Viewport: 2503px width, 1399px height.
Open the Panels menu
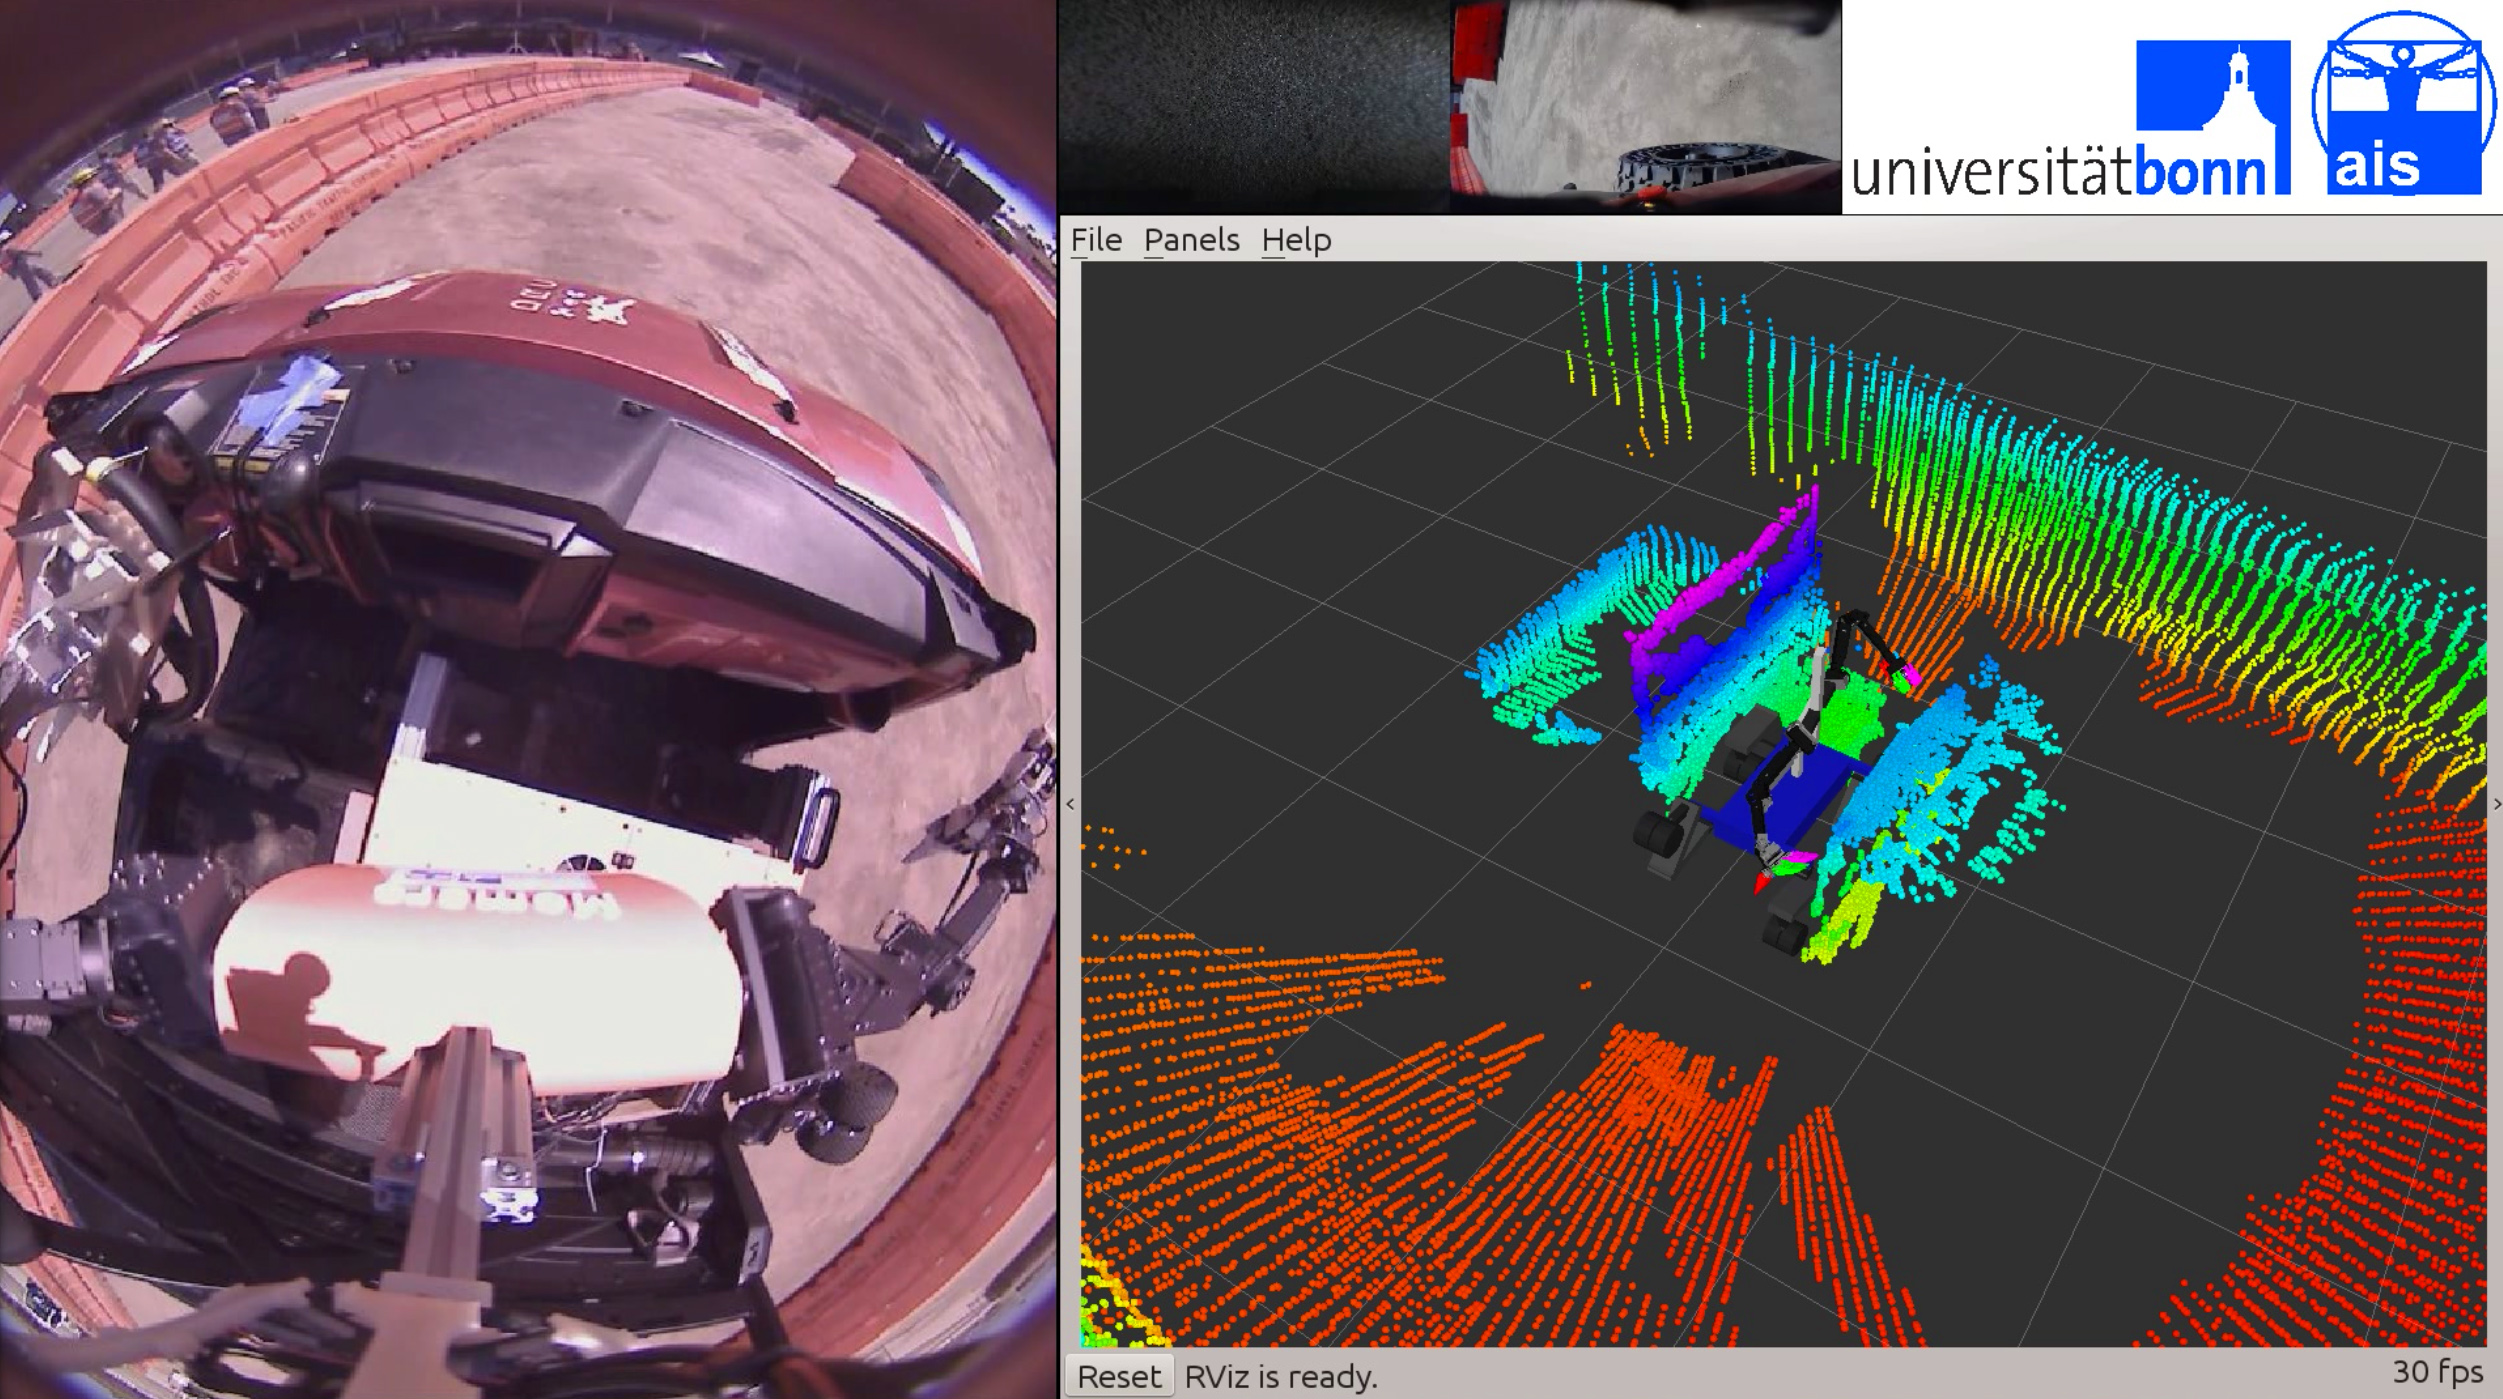pos(1191,240)
